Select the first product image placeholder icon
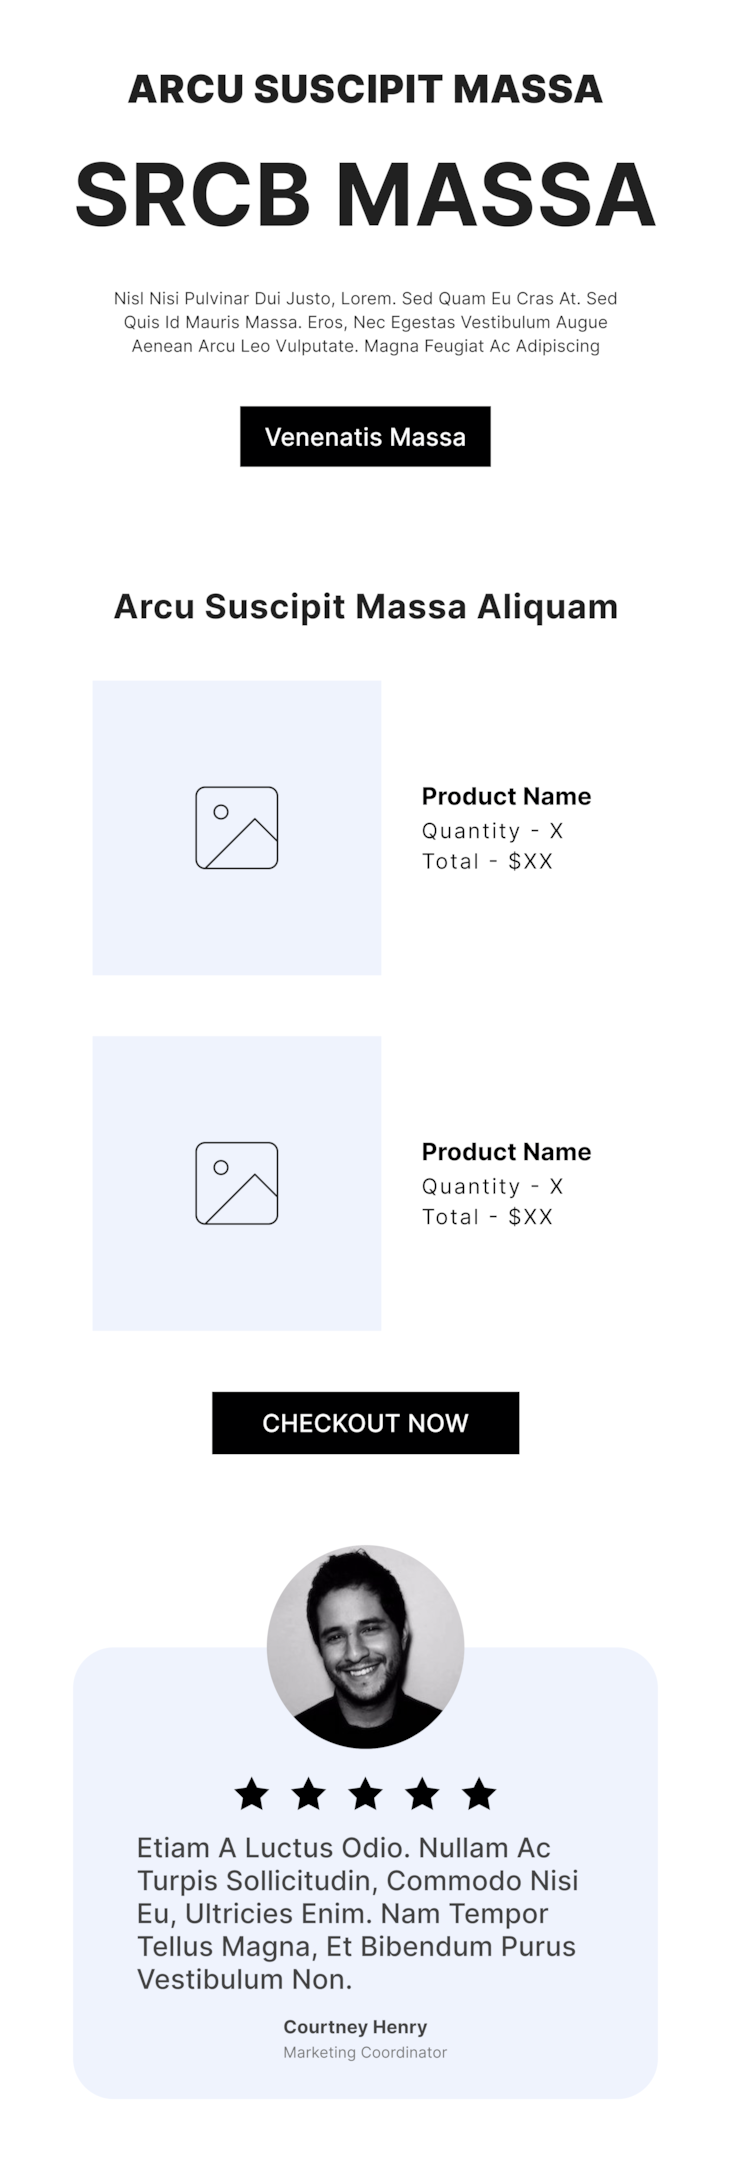 pos(237,827)
